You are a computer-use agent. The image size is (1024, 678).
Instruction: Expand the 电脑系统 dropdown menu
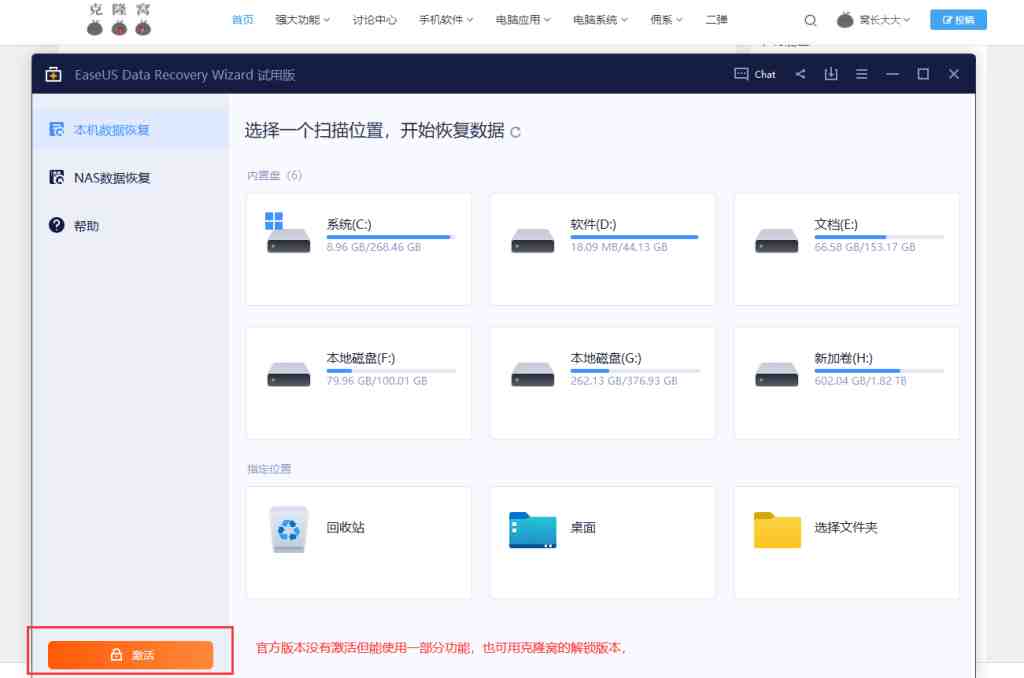point(600,20)
